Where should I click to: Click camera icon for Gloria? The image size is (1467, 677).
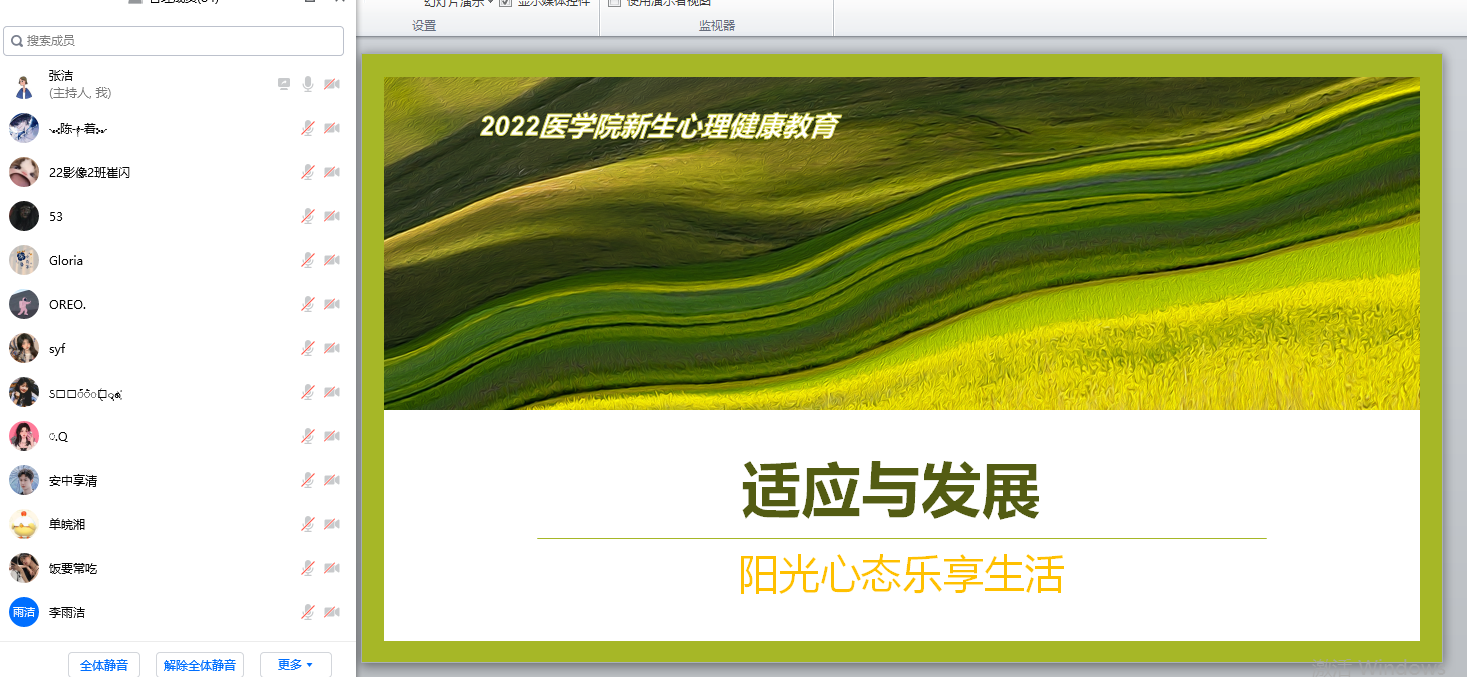pyautogui.click(x=332, y=260)
